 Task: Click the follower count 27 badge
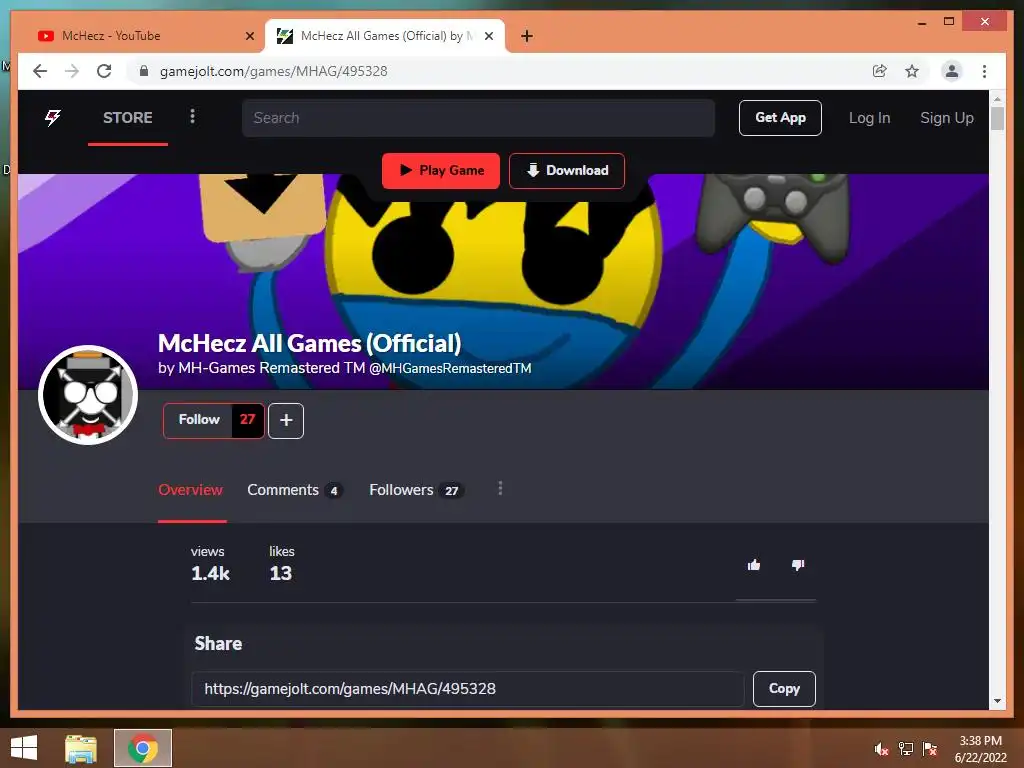click(248, 420)
